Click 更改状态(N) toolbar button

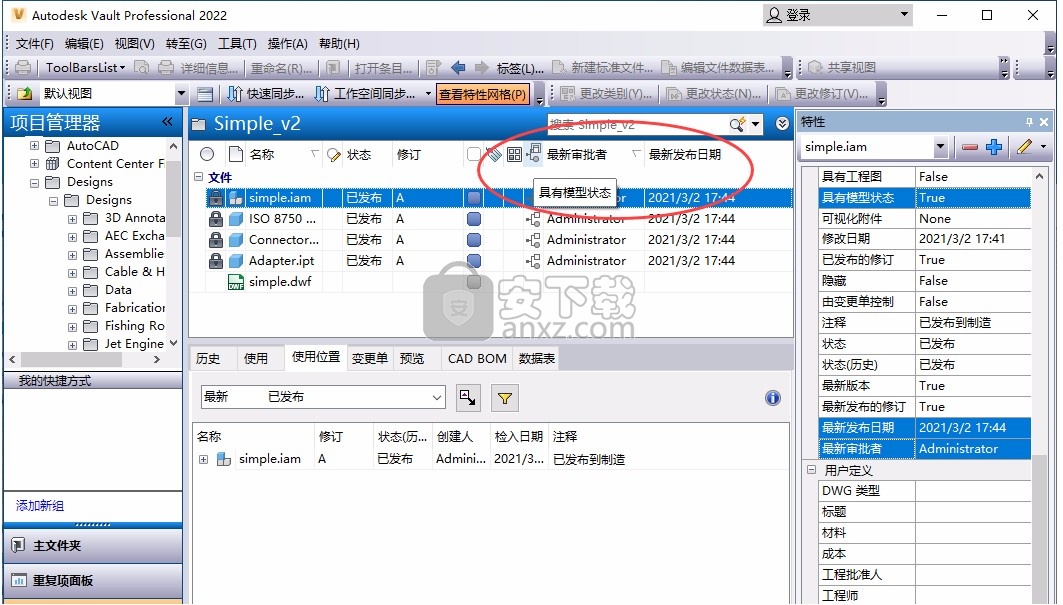click(713, 94)
